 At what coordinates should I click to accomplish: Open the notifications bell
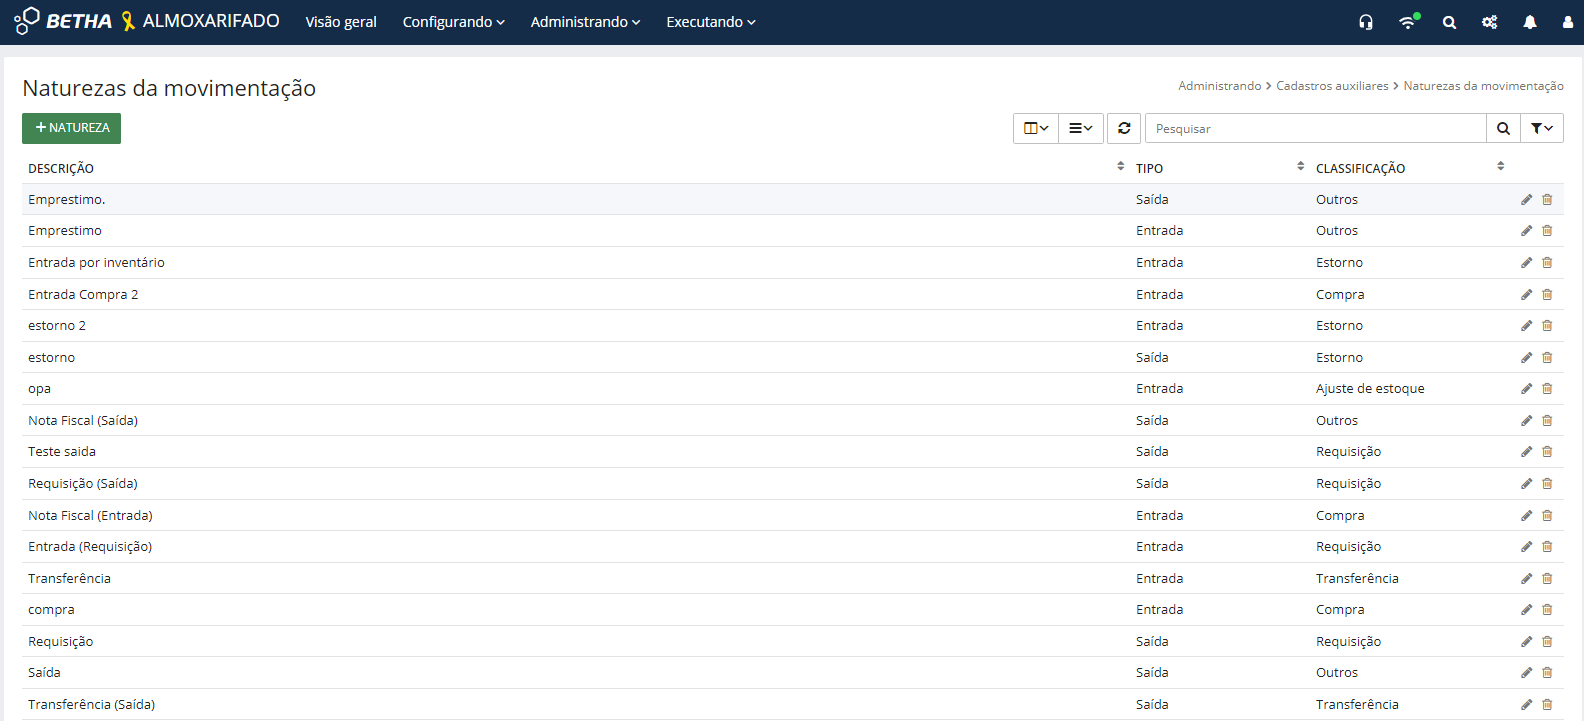click(x=1530, y=22)
